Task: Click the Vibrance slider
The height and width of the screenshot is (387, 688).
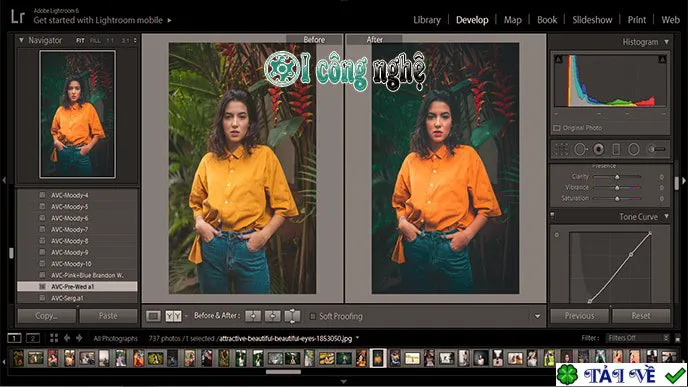Action: pyautogui.click(x=617, y=187)
